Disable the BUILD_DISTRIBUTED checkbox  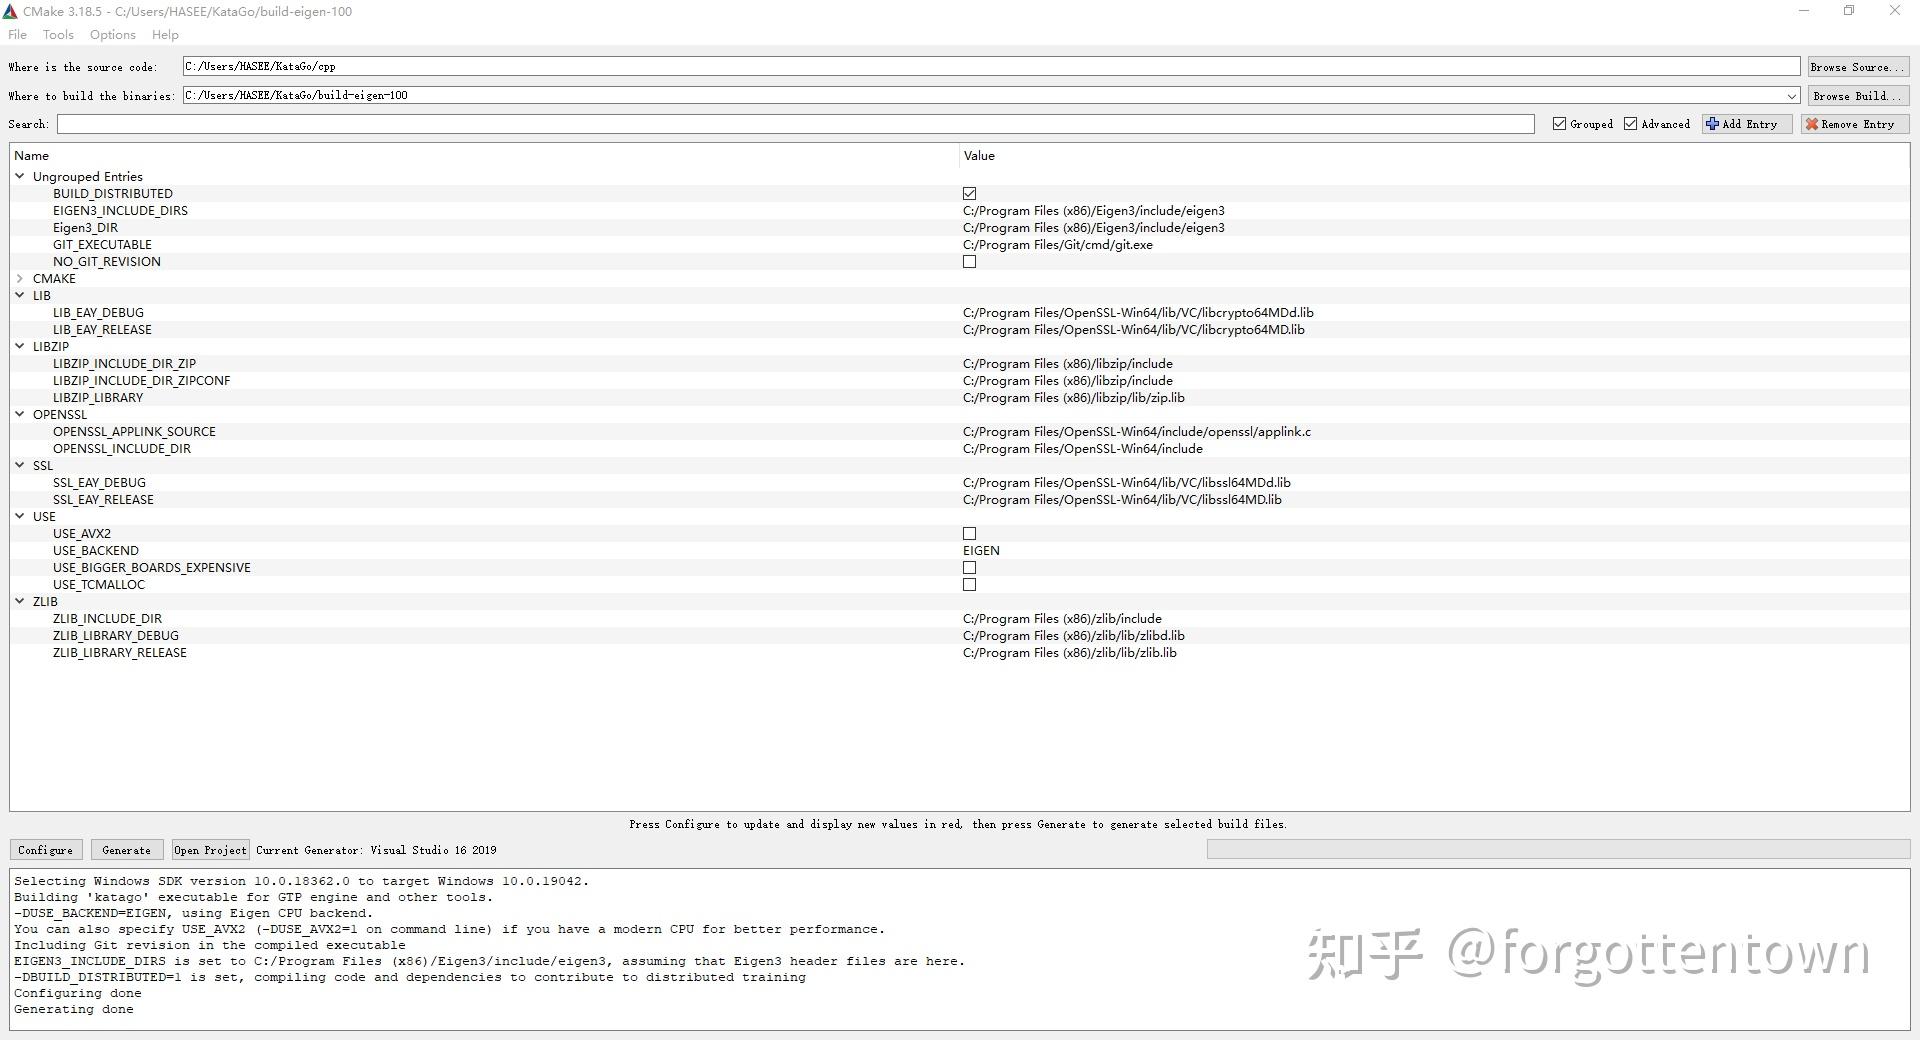point(969,193)
